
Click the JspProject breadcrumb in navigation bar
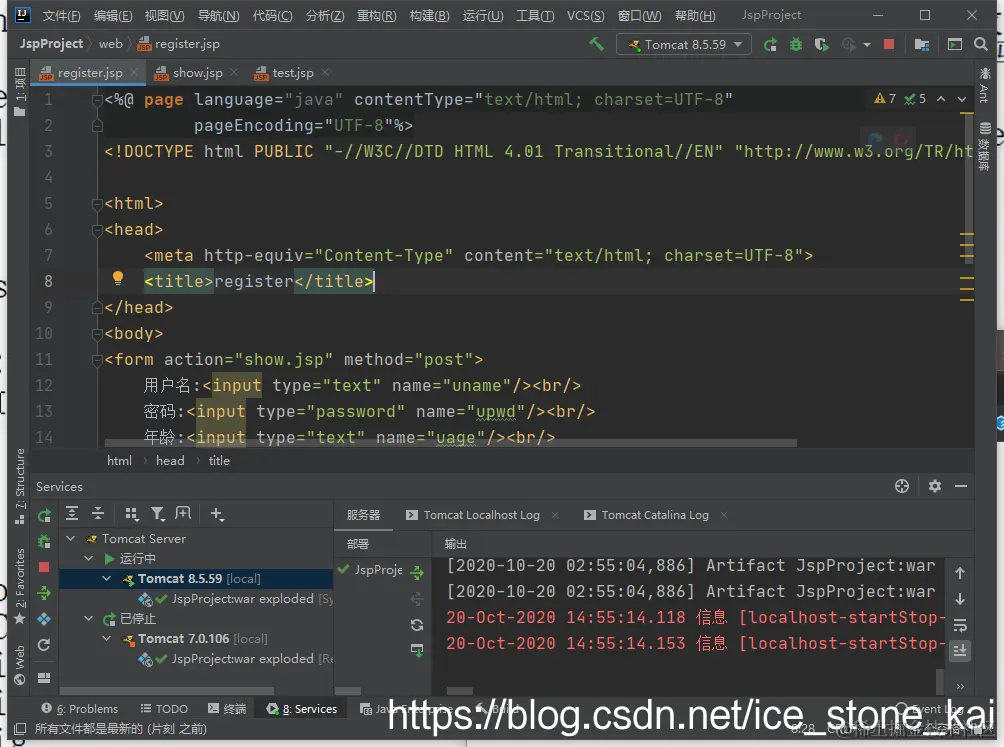pyautogui.click(x=51, y=44)
